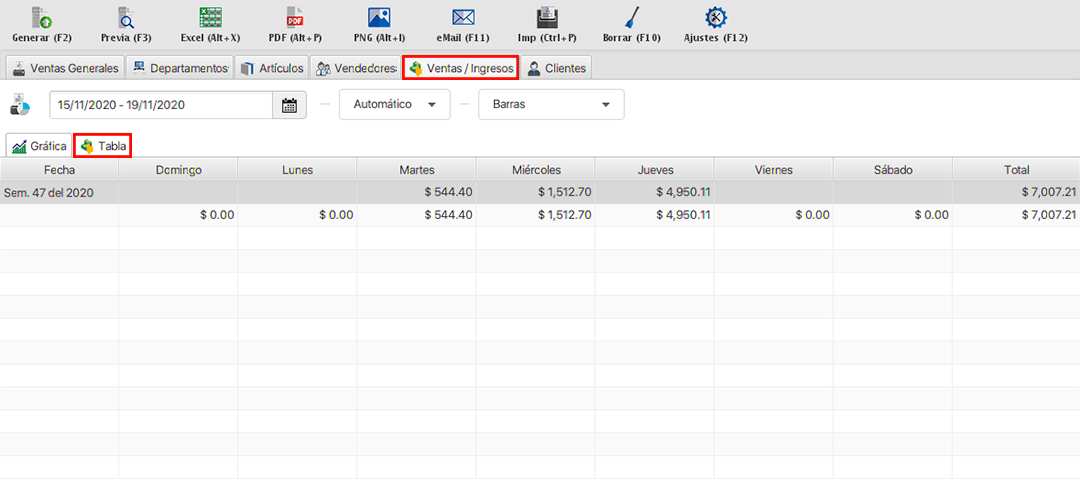Select the Artículos tab

pos(272,69)
